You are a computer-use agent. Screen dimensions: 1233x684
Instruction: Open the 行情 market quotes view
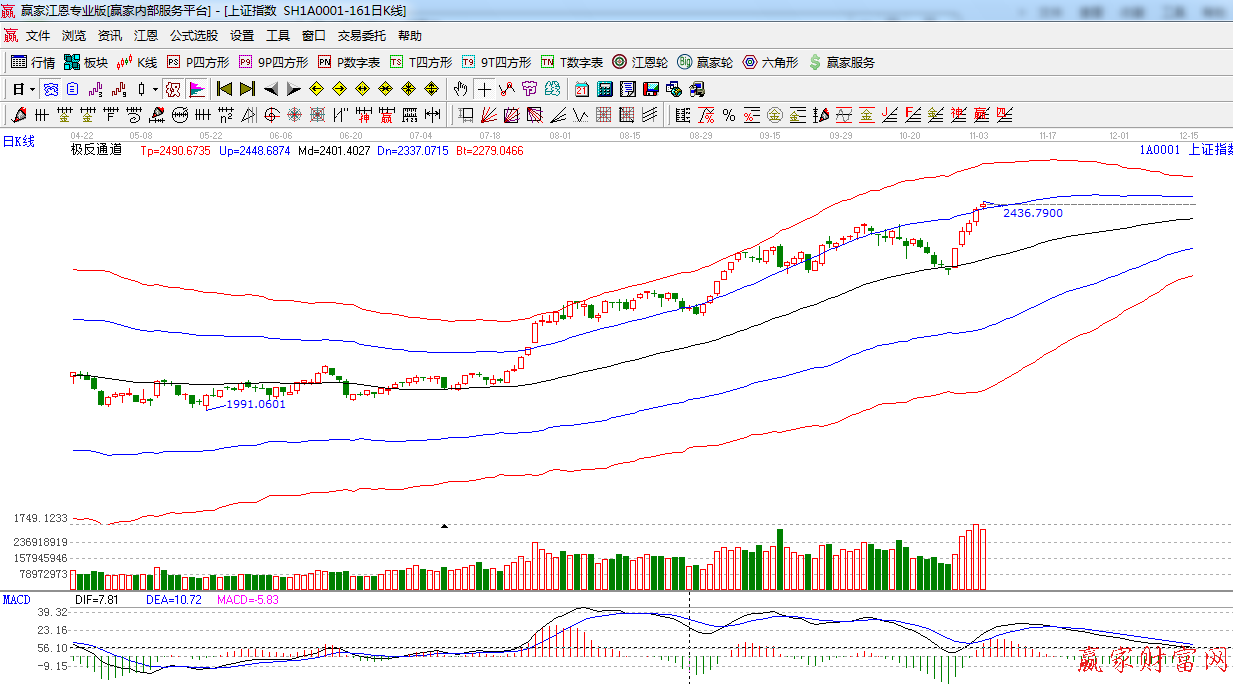coord(33,62)
